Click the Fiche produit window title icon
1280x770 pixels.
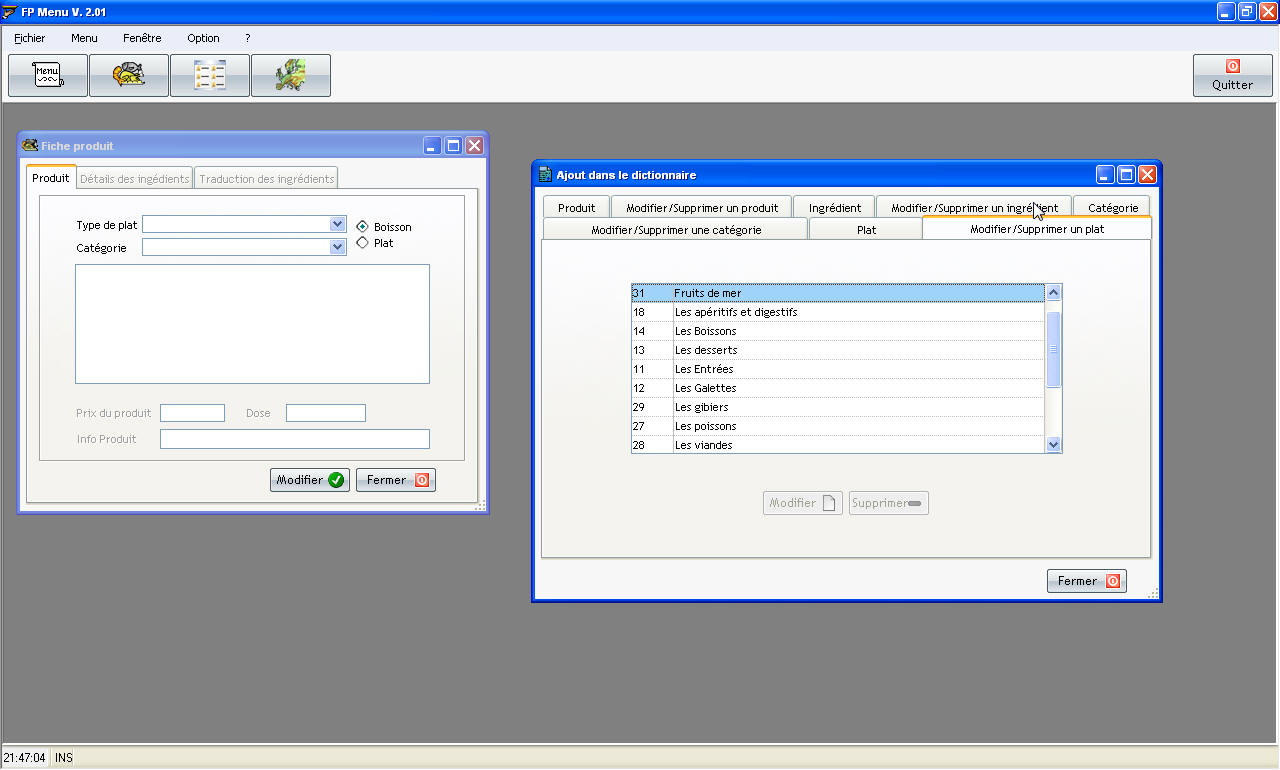pos(30,146)
